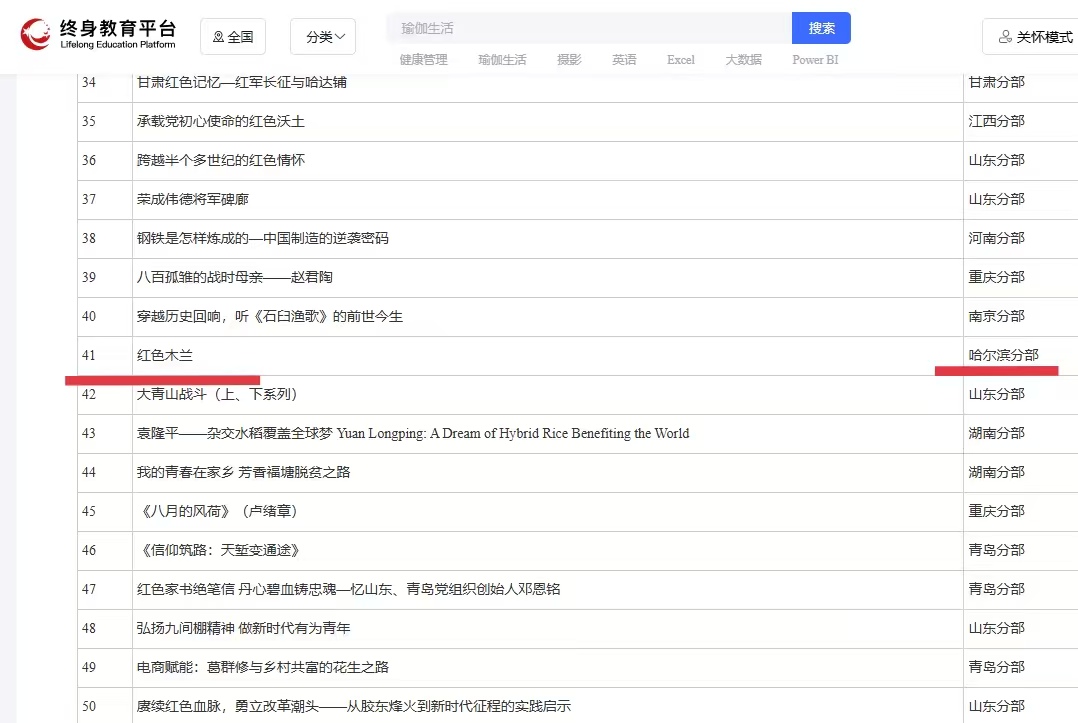This screenshot has height=723, width=1078.
Task: Select the 瑜伽生活 suggested keyword
Action: pyautogui.click(x=502, y=60)
